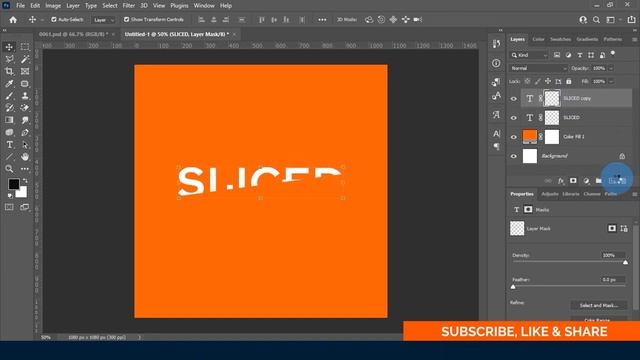The height and width of the screenshot is (360, 640).
Task: Switch to the 0061.psd document tab
Action: tap(73, 34)
